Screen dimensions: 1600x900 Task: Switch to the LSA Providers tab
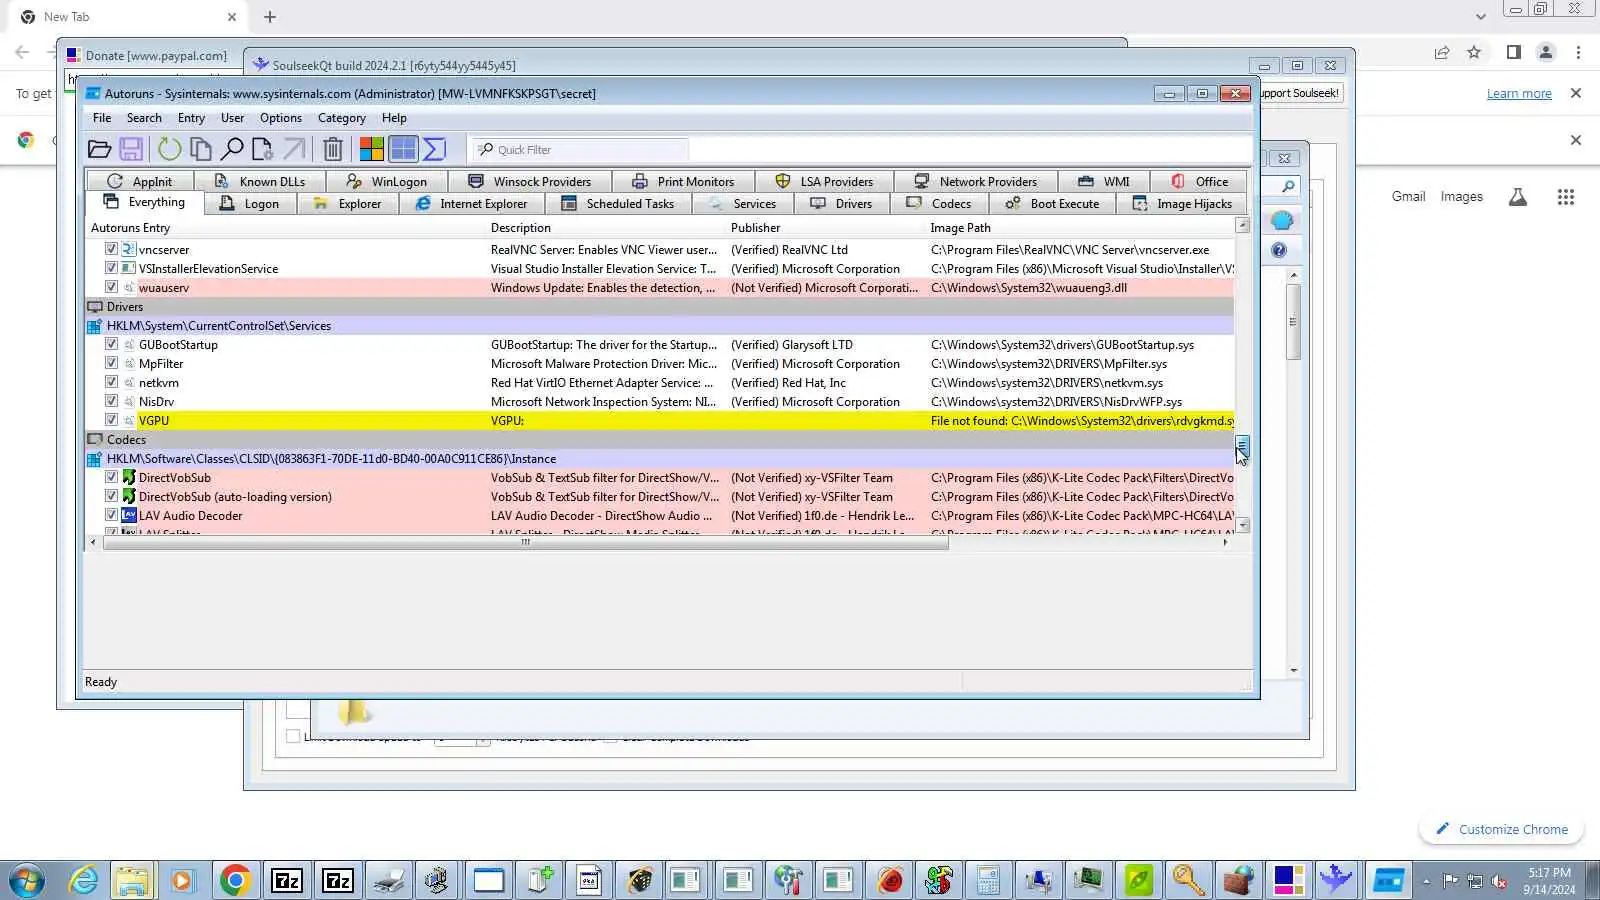click(x=824, y=181)
